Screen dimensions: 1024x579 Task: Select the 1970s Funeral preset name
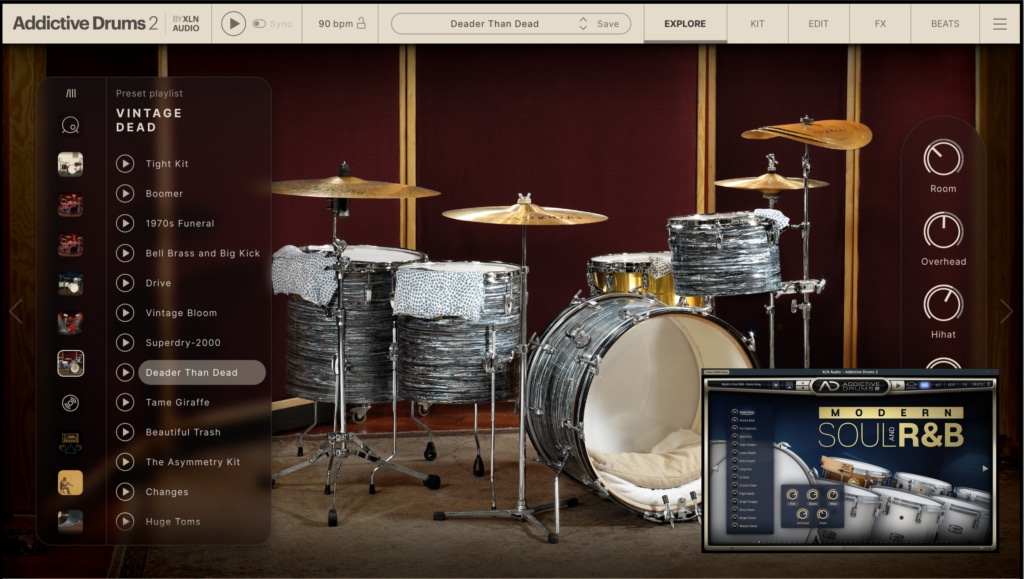[180, 223]
